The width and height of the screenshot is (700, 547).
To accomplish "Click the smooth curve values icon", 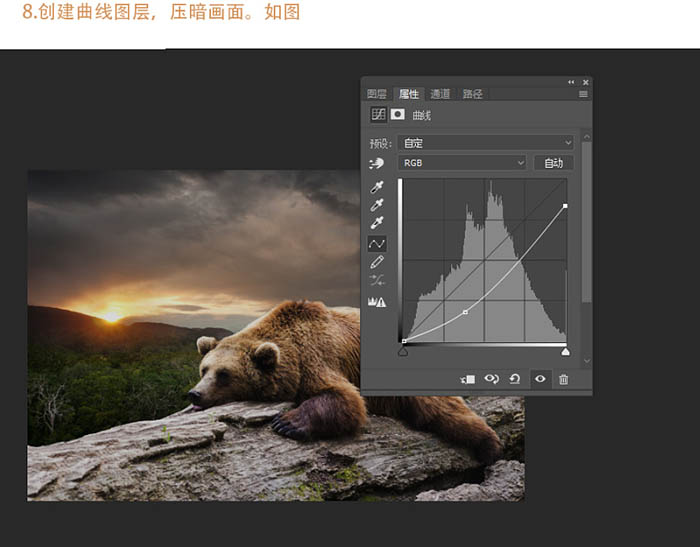I will [377, 280].
